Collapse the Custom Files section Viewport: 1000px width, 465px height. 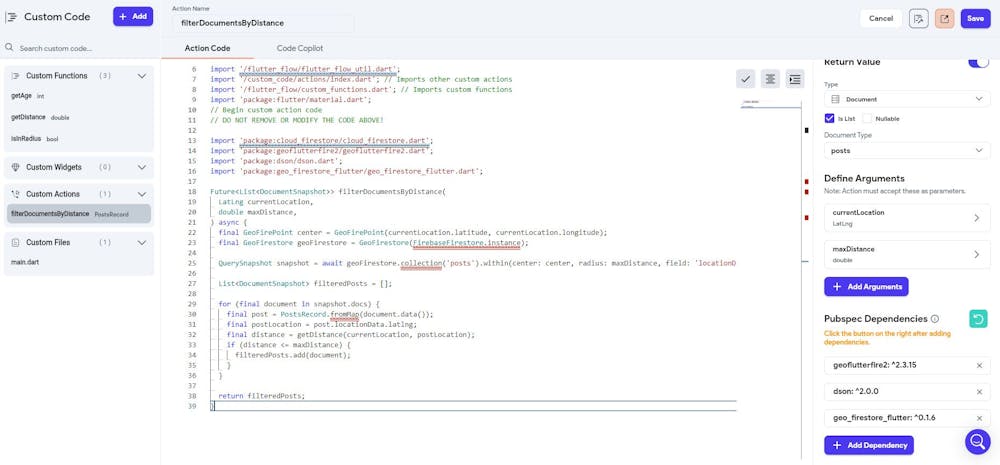click(142, 242)
